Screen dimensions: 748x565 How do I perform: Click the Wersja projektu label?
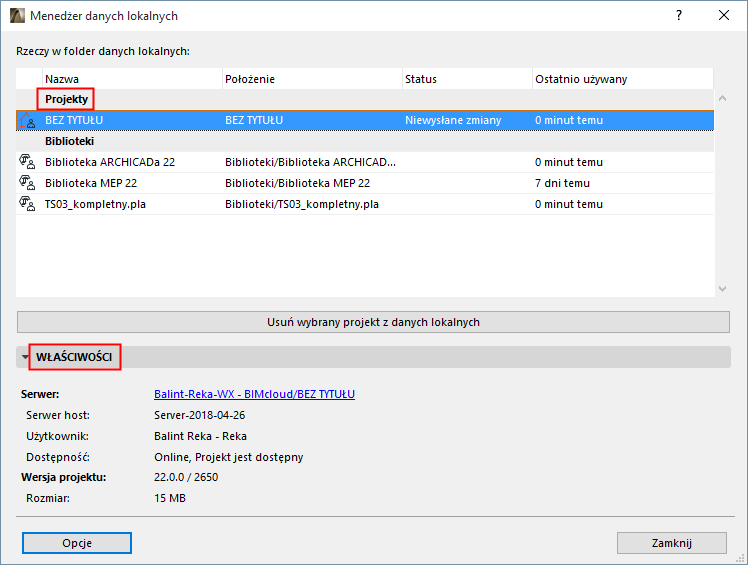[63, 477]
